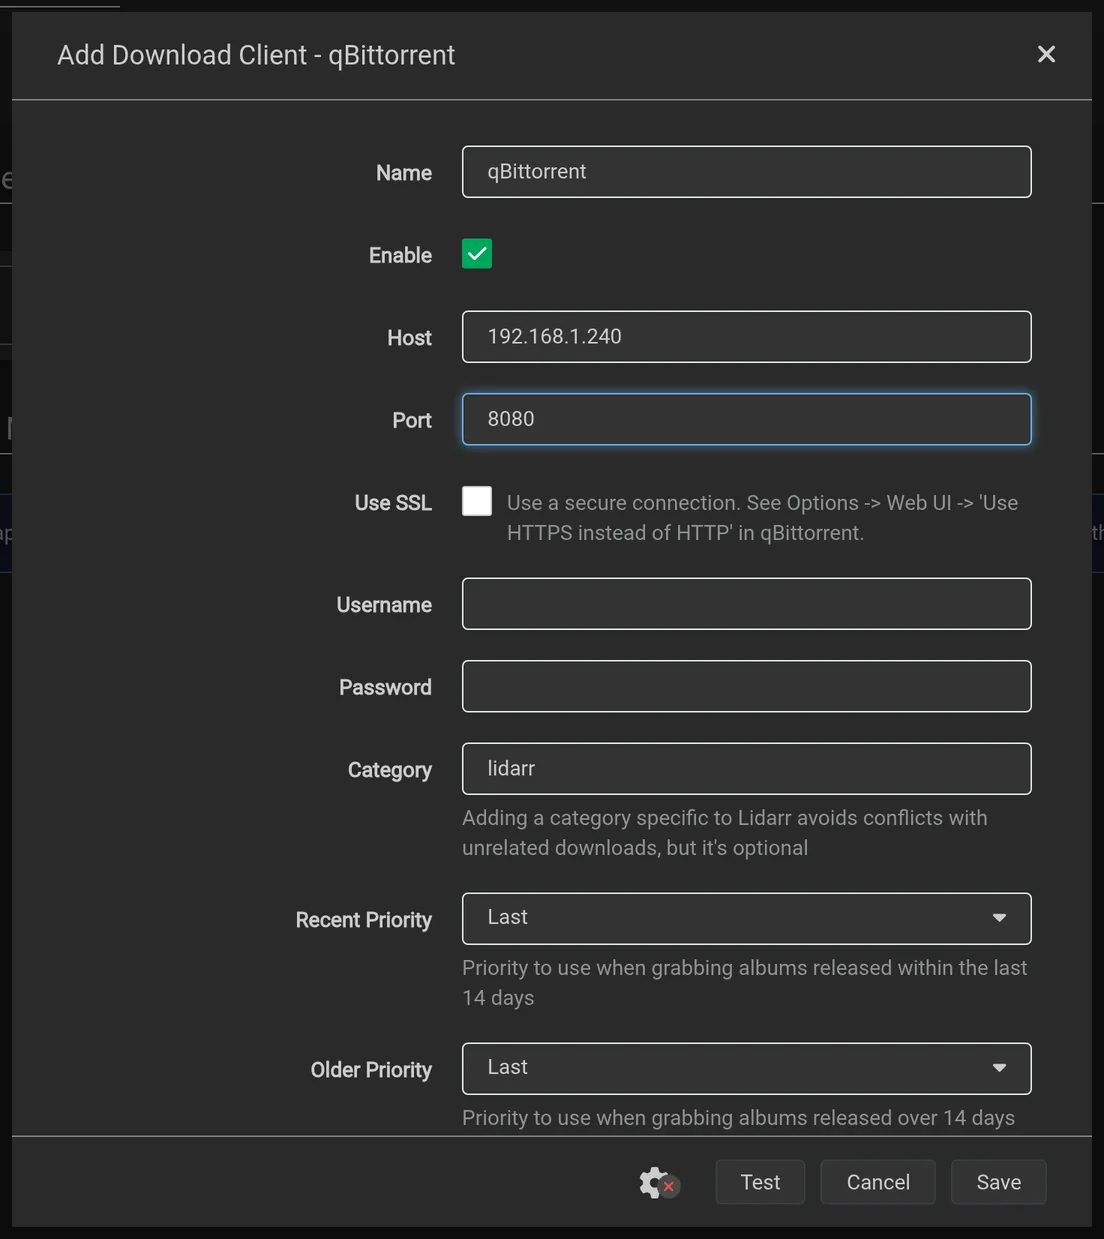Viewport: 1104px width, 1239px height.
Task: Enable the Use SSL checkbox
Action: [x=477, y=501]
